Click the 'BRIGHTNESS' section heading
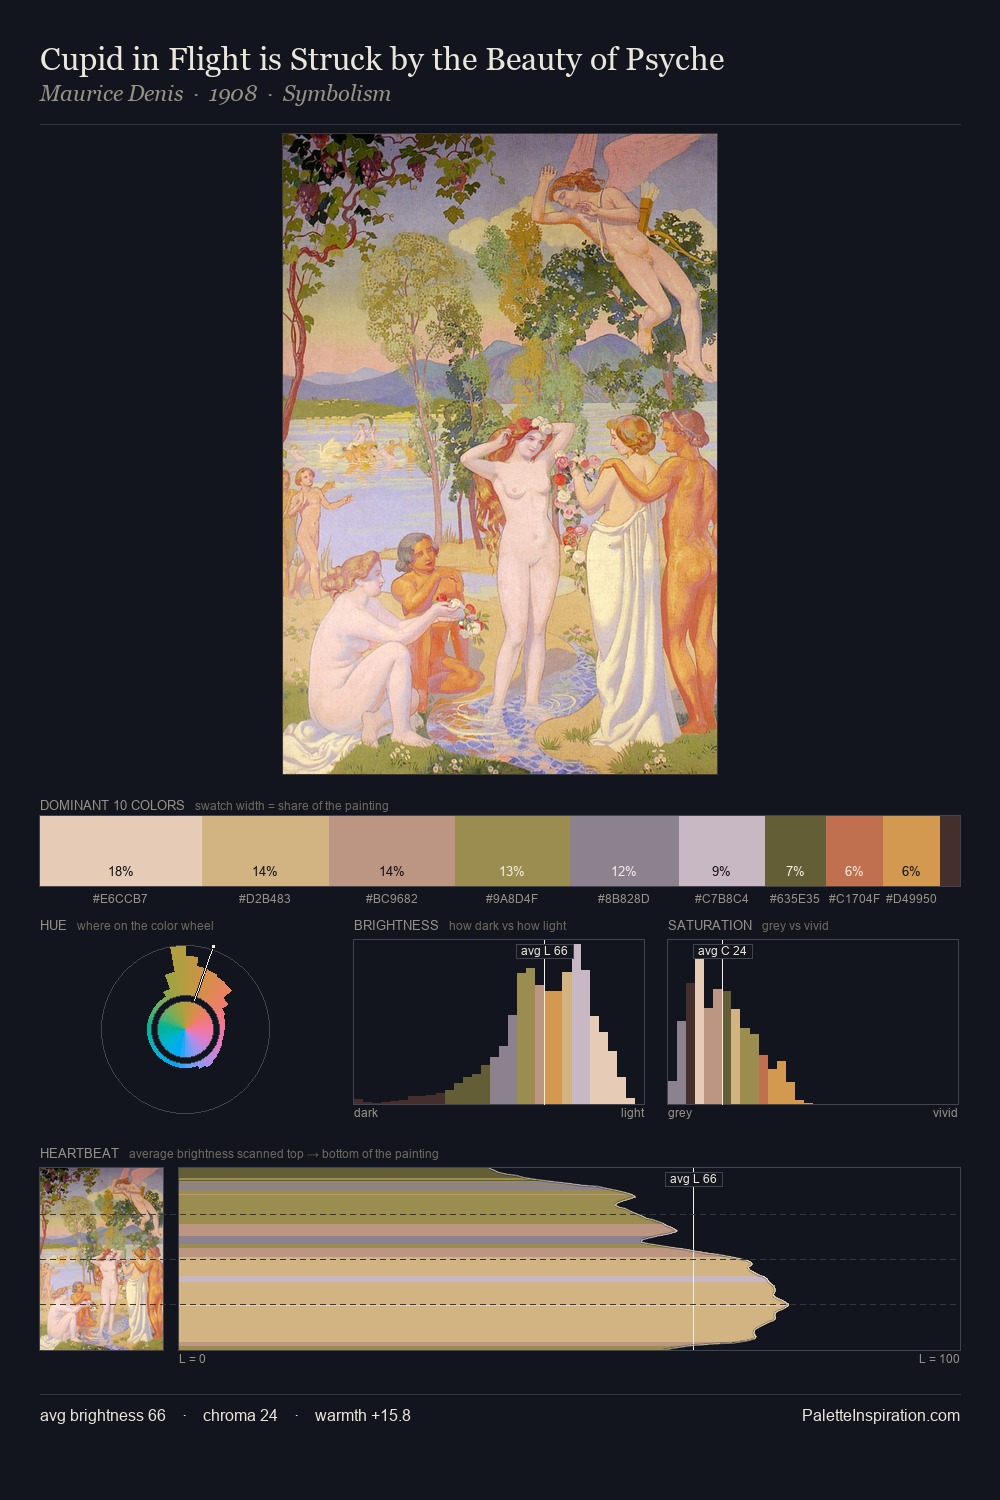Image resolution: width=1000 pixels, height=1500 pixels. (x=396, y=925)
